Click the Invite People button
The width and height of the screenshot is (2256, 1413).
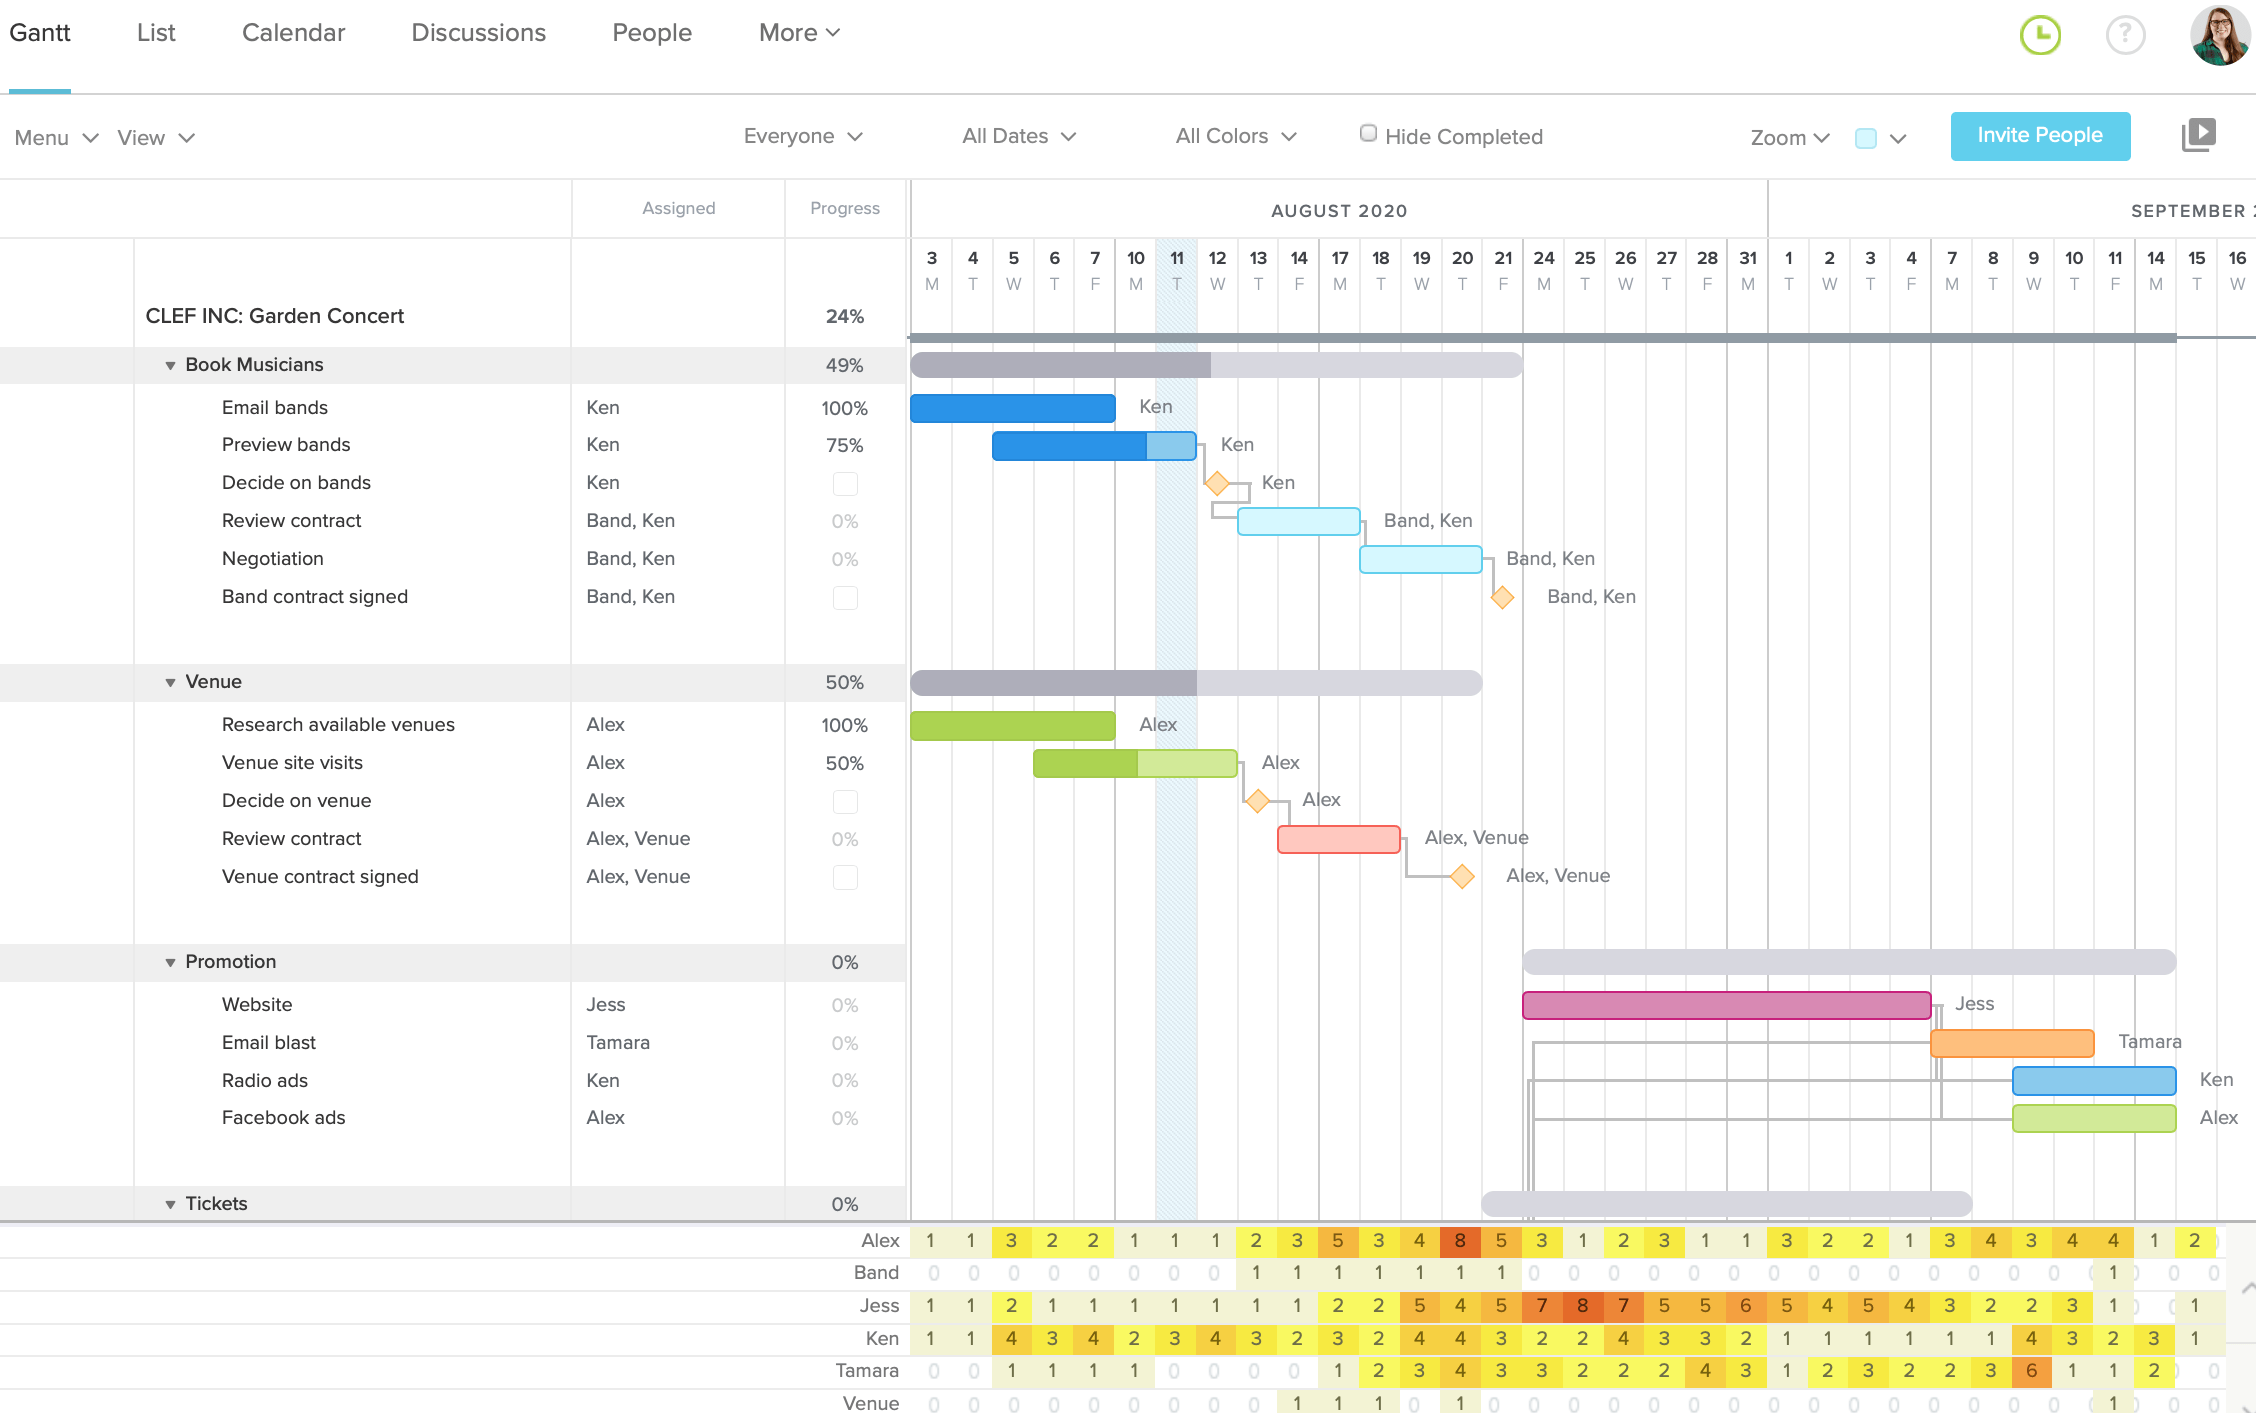2040,135
